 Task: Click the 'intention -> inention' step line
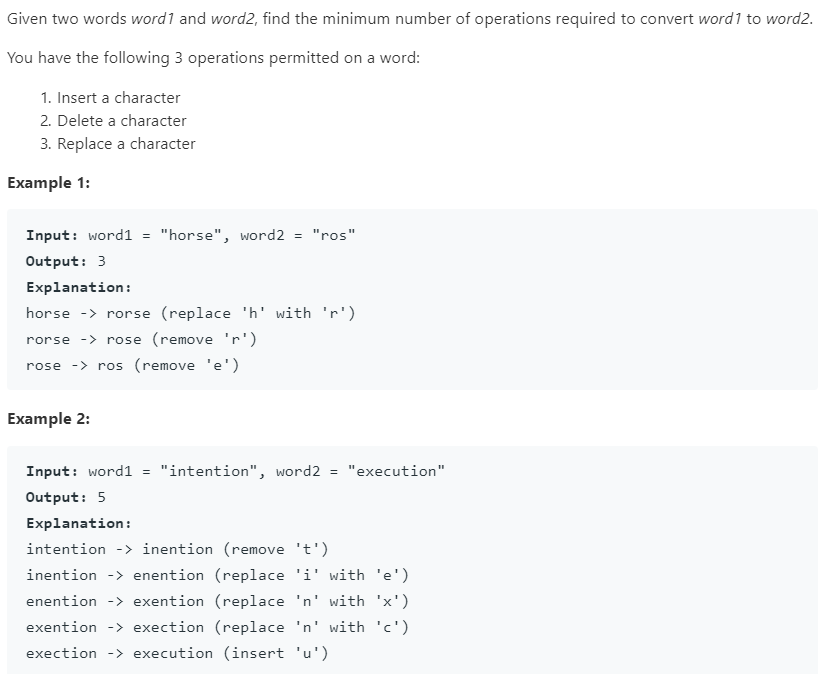[x=176, y=550]
